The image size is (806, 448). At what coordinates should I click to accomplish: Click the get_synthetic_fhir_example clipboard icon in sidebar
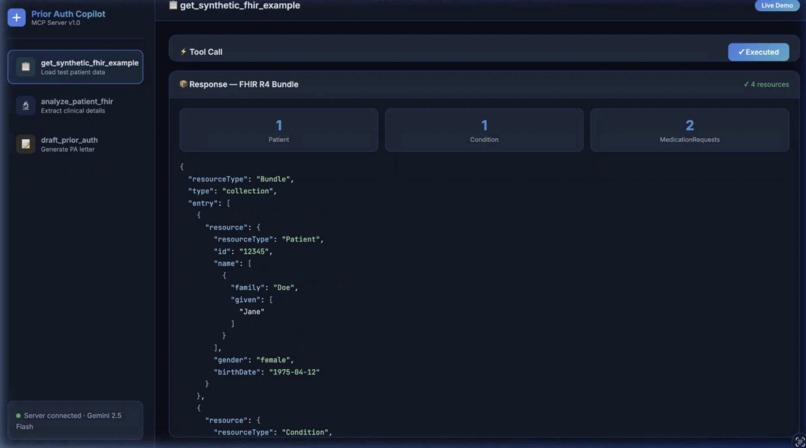pos(25,67)
